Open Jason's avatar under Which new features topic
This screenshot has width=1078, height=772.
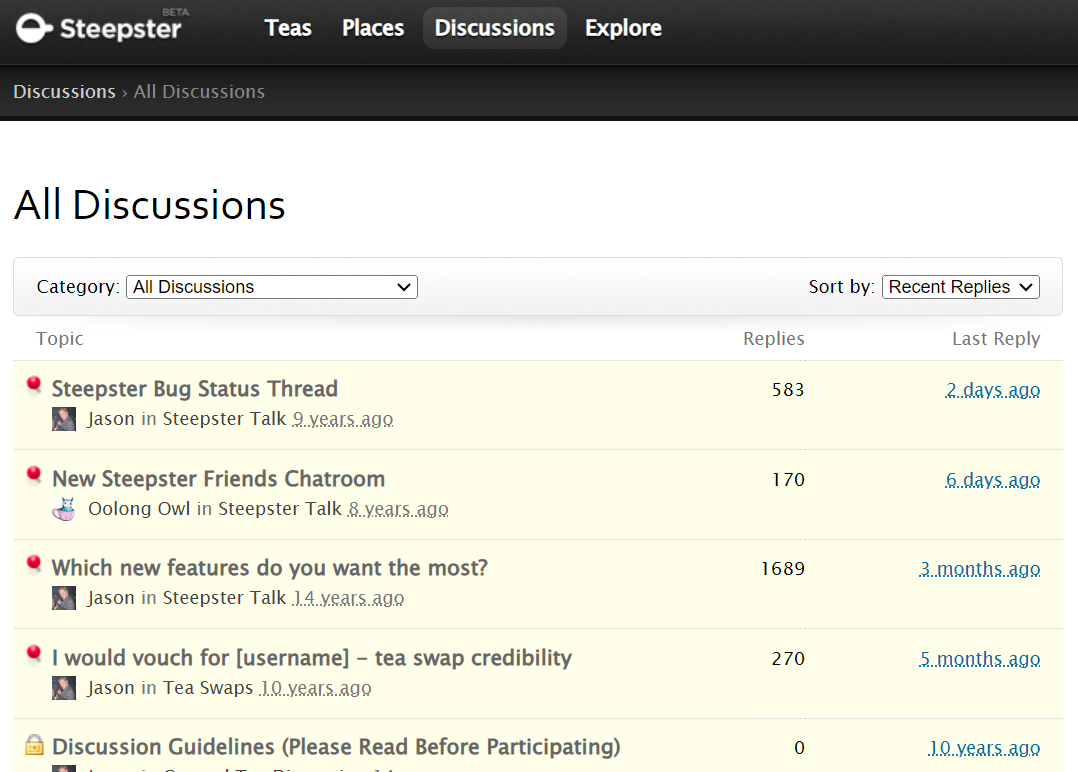64,598
